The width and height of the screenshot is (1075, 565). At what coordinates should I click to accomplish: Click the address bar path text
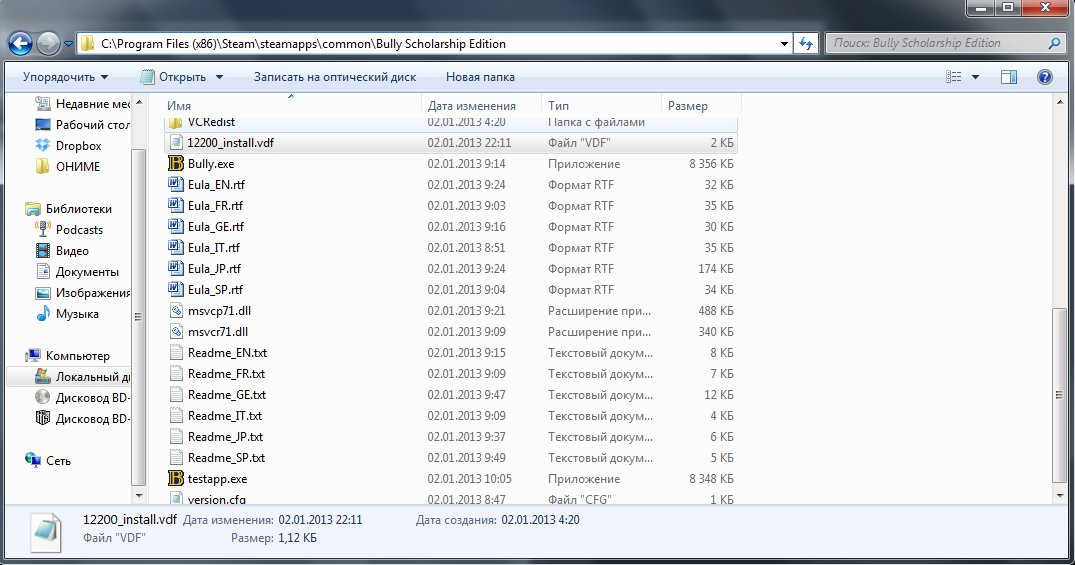(303, 43)
